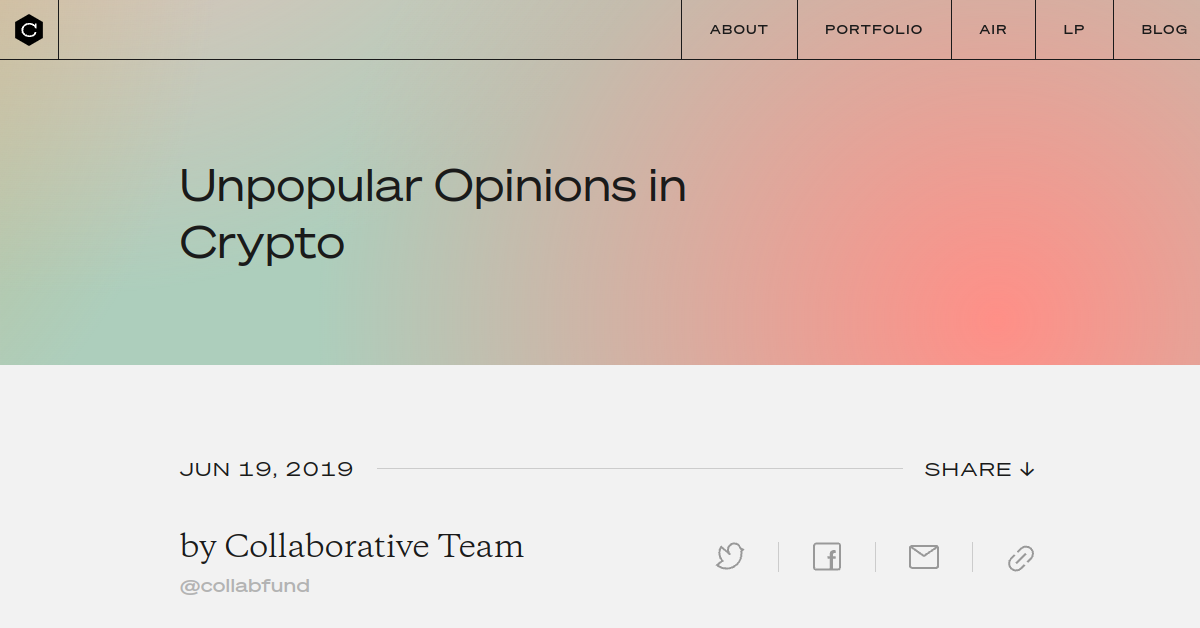Image resolution: width=1200 pixels, height=628 pixels.
Task: Open the ABOUT page
Action: [x=738, y=29]
